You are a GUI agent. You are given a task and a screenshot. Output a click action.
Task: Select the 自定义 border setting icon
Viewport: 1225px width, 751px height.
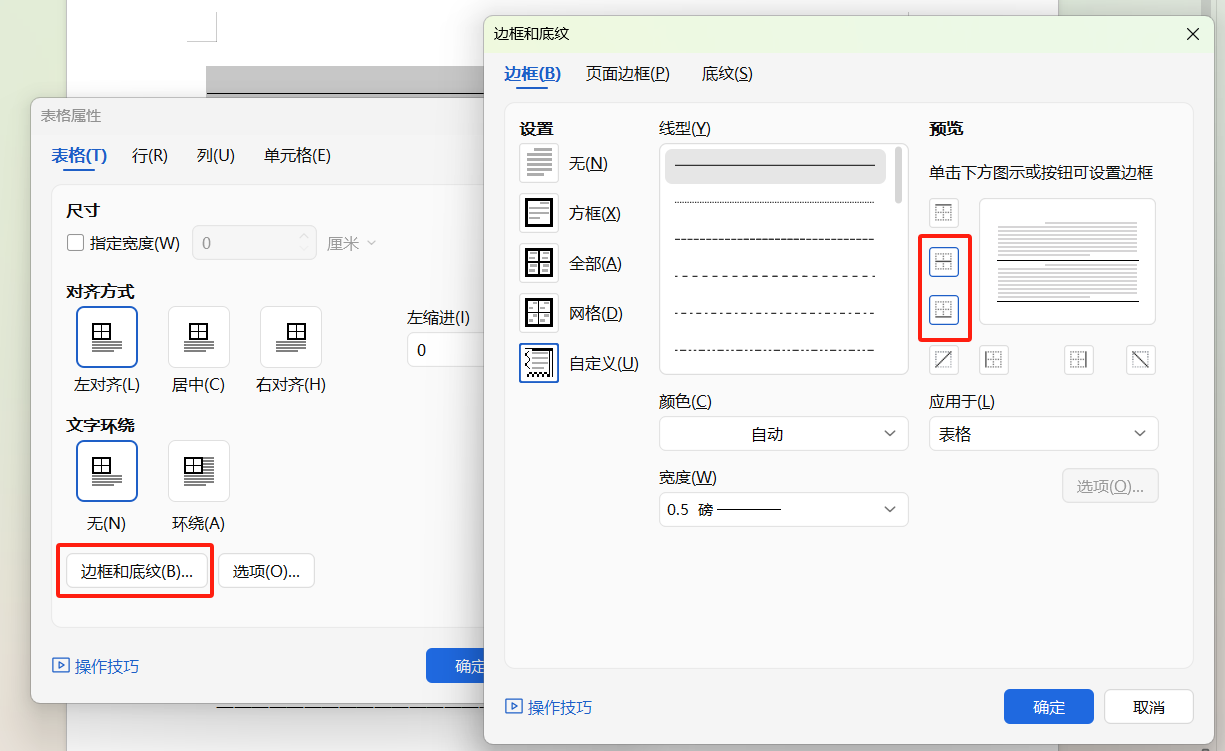538,363
